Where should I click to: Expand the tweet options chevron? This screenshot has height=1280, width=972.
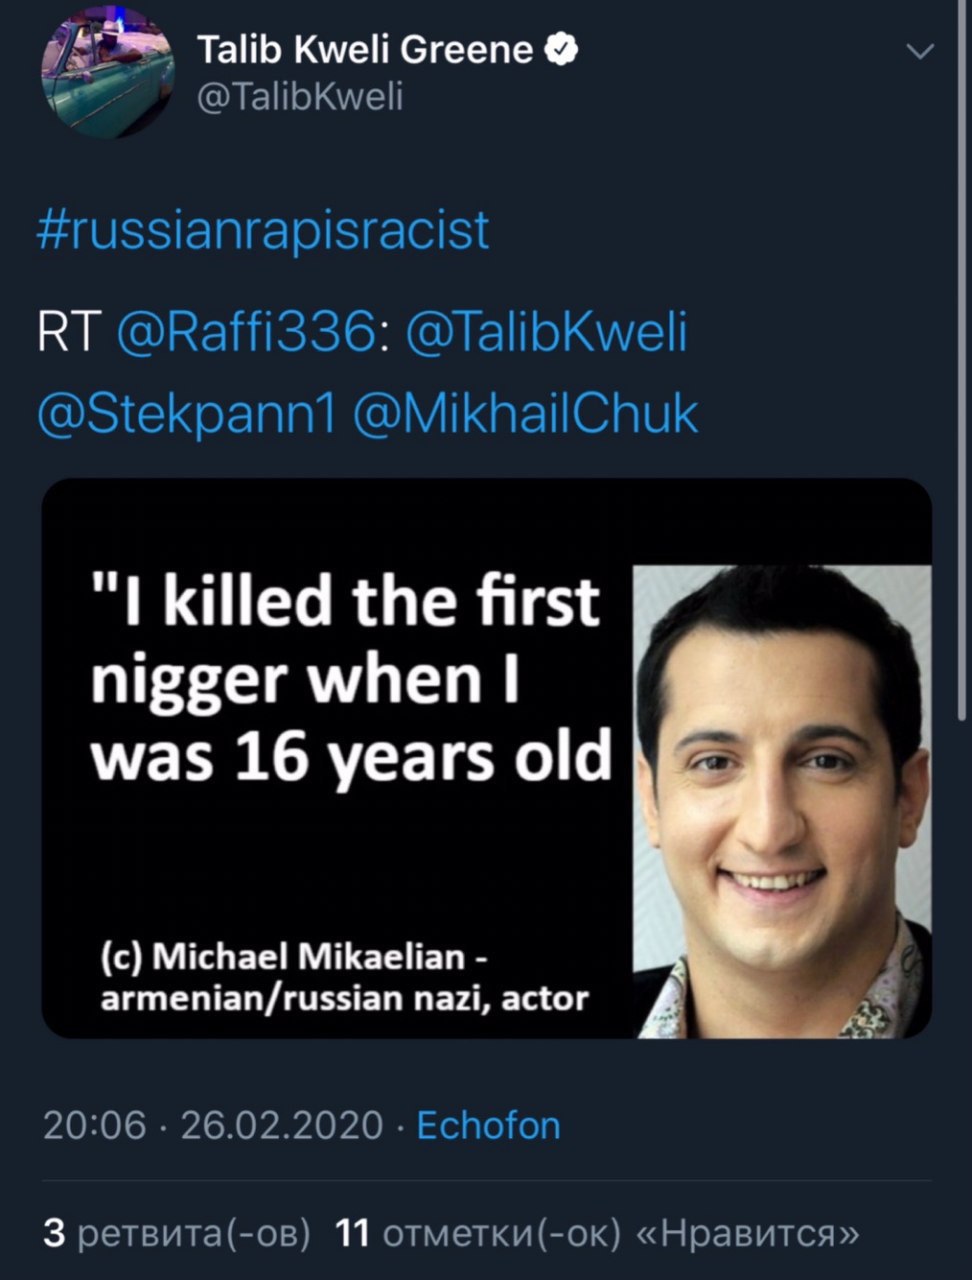[919, 51]
